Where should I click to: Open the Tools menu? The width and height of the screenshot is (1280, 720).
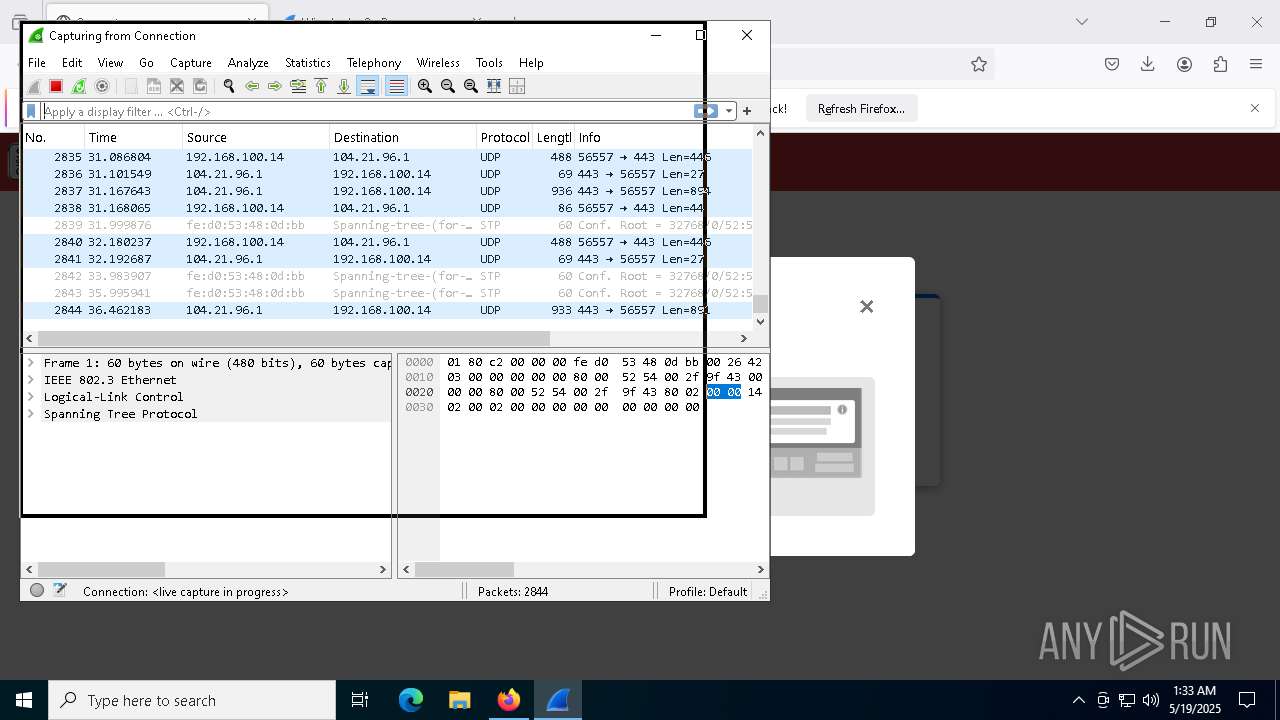tap(489, 62)
